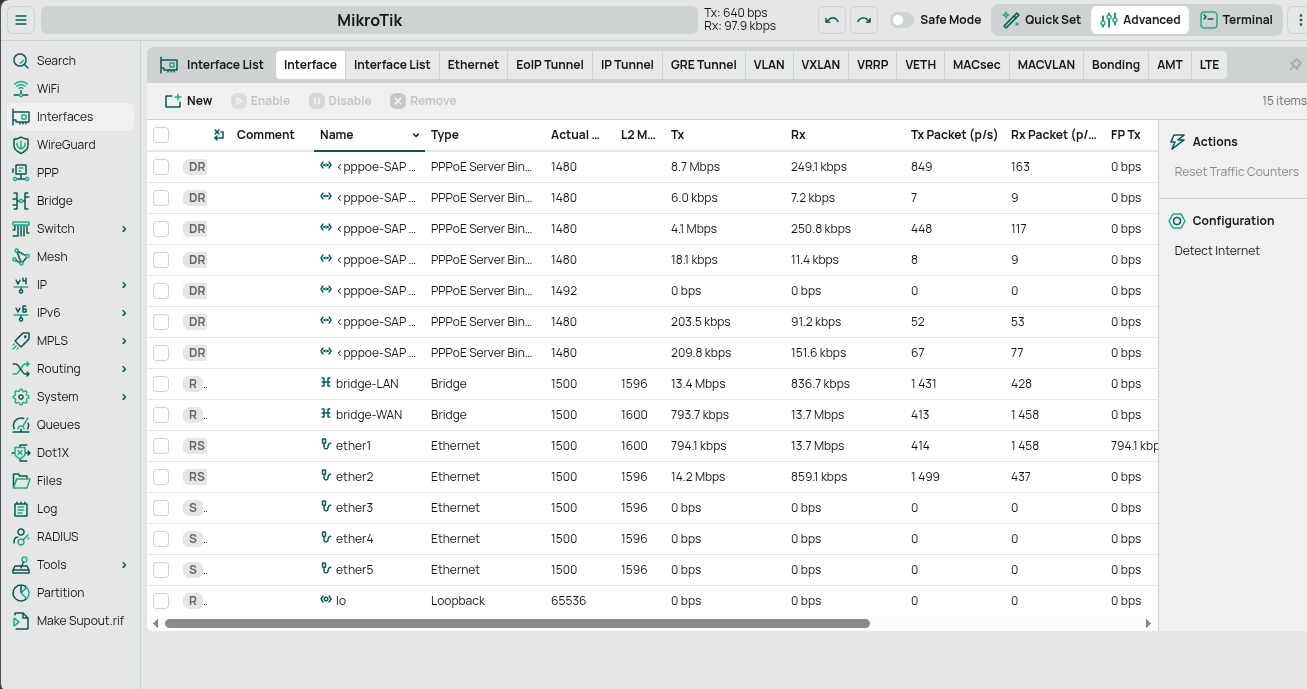Viewport: 1307px width, 689px height.
Task: Open the hamburger menu icon
Action: [21, 20]
